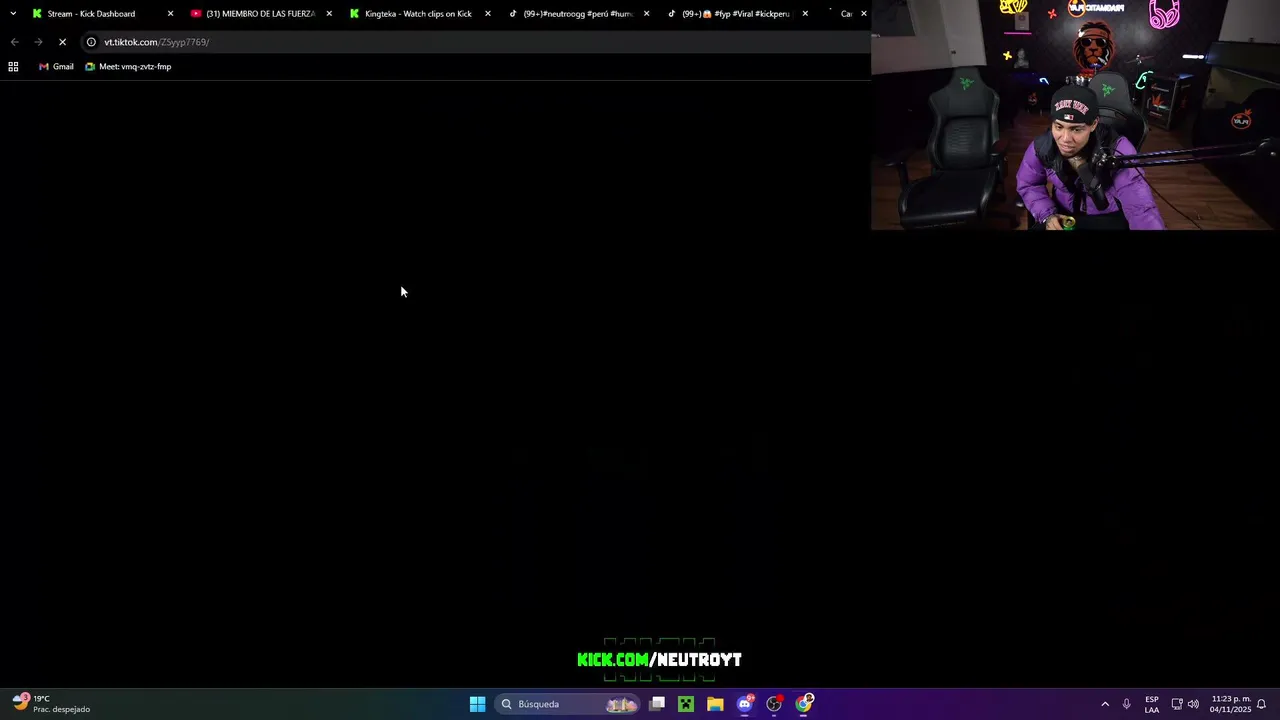The height and width of the screenshot is (720, 1280).
Task: Close the MIEMBRO DE LAS FUERZA tab
Action: [x=329, y=14]
